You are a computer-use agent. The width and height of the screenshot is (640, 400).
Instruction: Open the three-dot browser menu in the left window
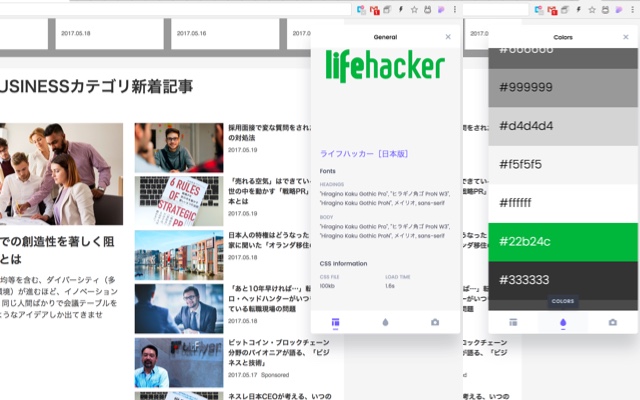(455, 9)
